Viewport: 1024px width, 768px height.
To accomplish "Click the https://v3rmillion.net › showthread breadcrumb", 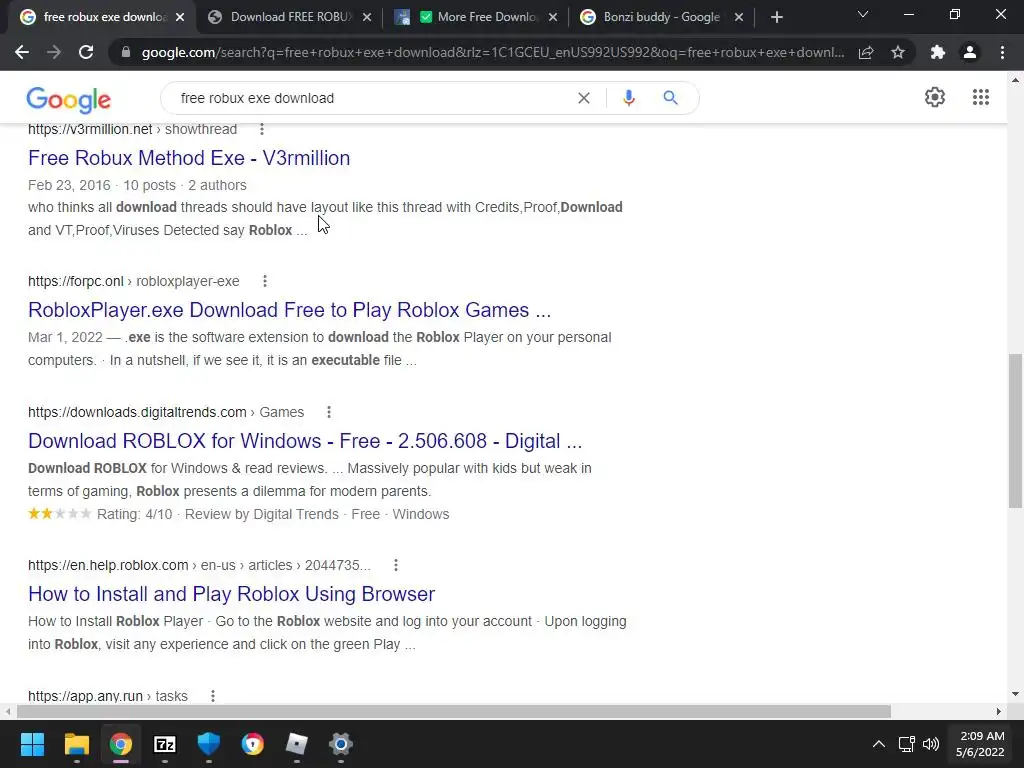I will coord(133,129).
